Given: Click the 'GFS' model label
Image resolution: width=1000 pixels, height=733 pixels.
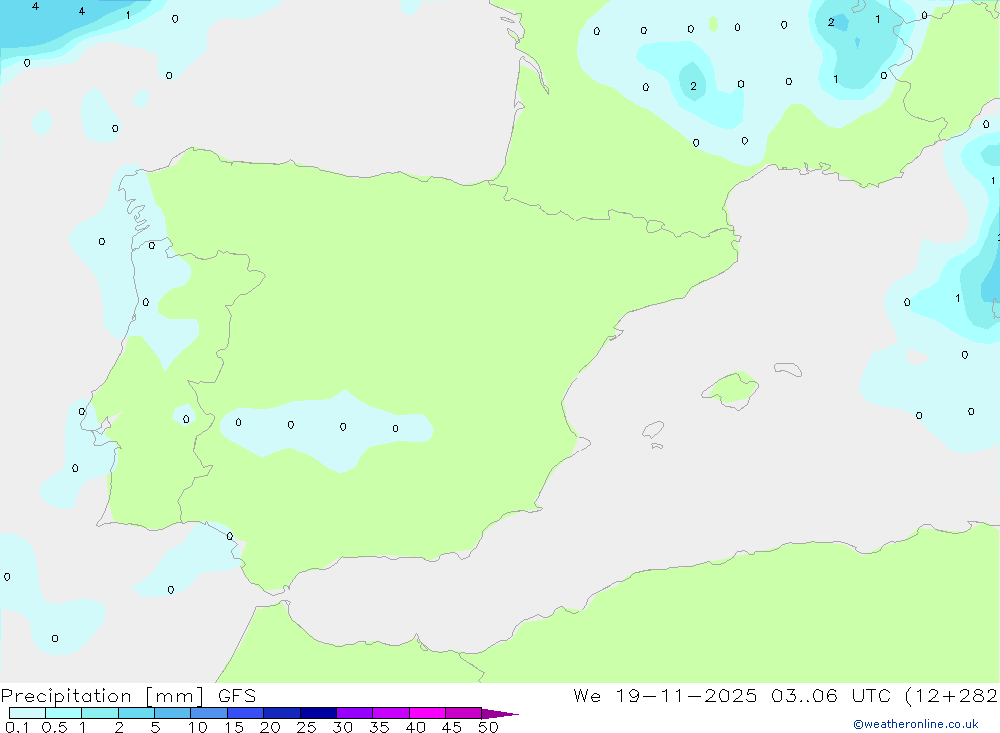Looking at the screenshot, I should click(x=237, y=695).
